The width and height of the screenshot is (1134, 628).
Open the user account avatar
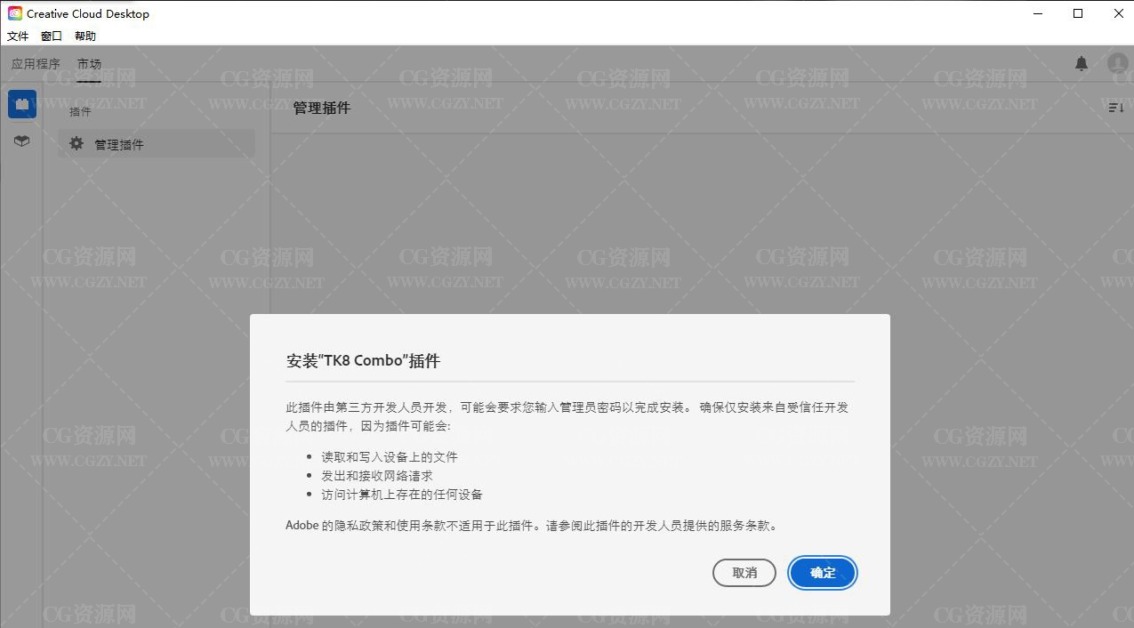1118,64
